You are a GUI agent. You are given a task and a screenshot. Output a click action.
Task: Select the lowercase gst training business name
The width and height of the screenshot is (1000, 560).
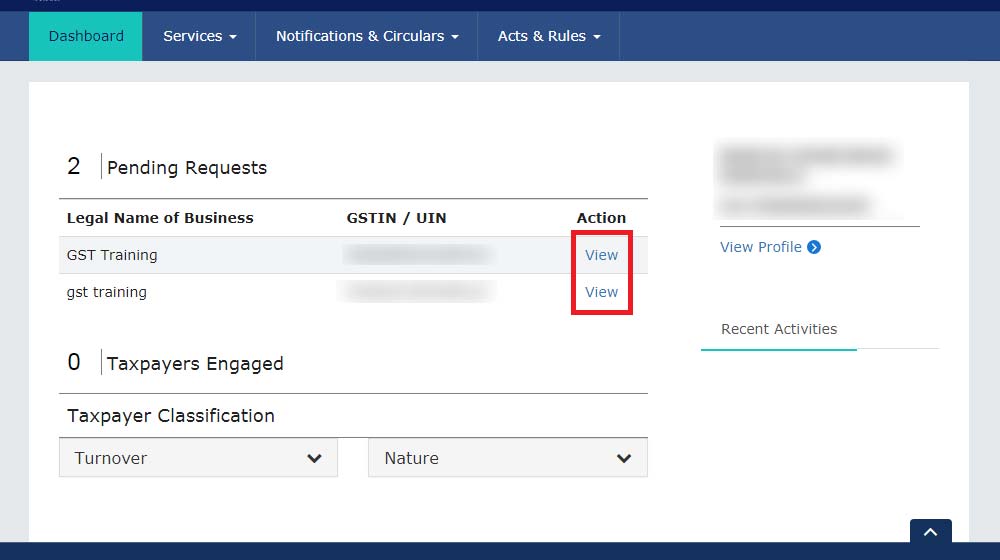pos(107,292)
